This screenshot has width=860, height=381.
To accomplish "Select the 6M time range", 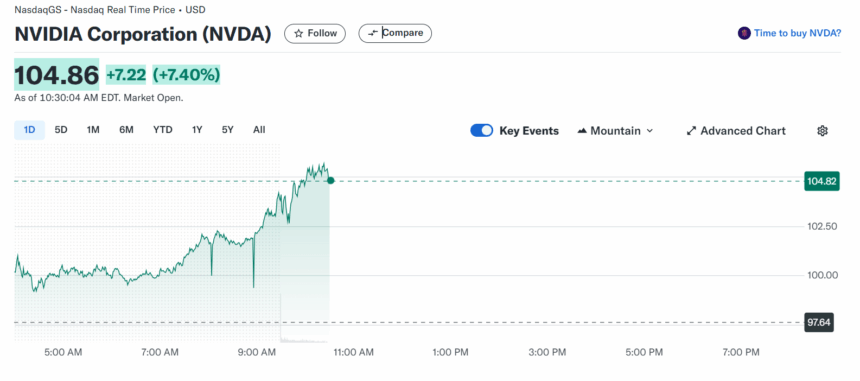I will 126,130.
